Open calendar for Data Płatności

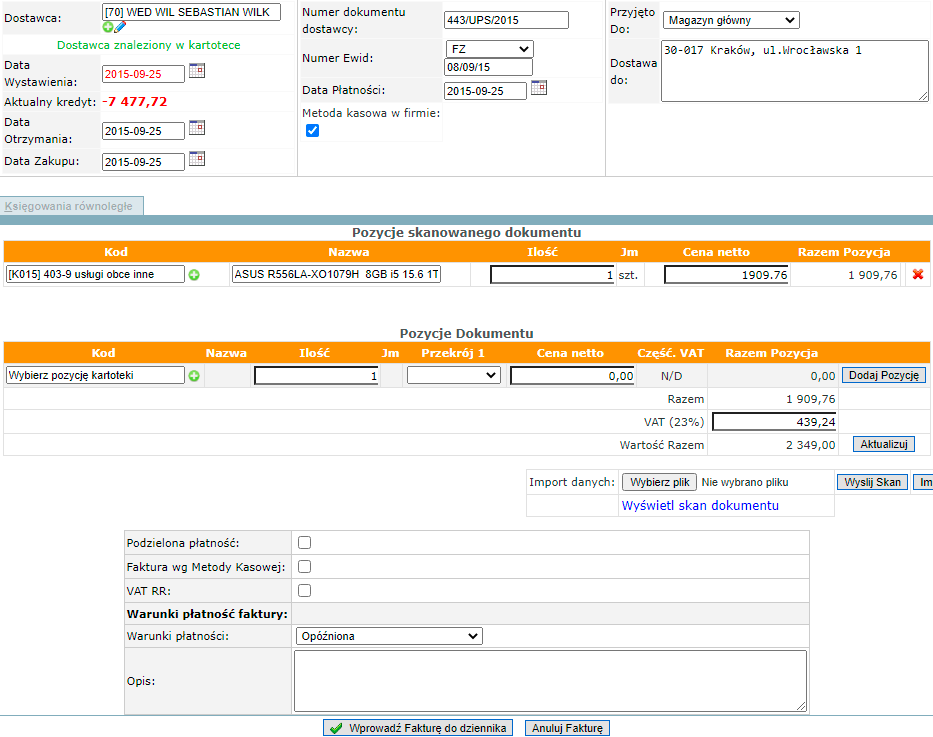539,87
